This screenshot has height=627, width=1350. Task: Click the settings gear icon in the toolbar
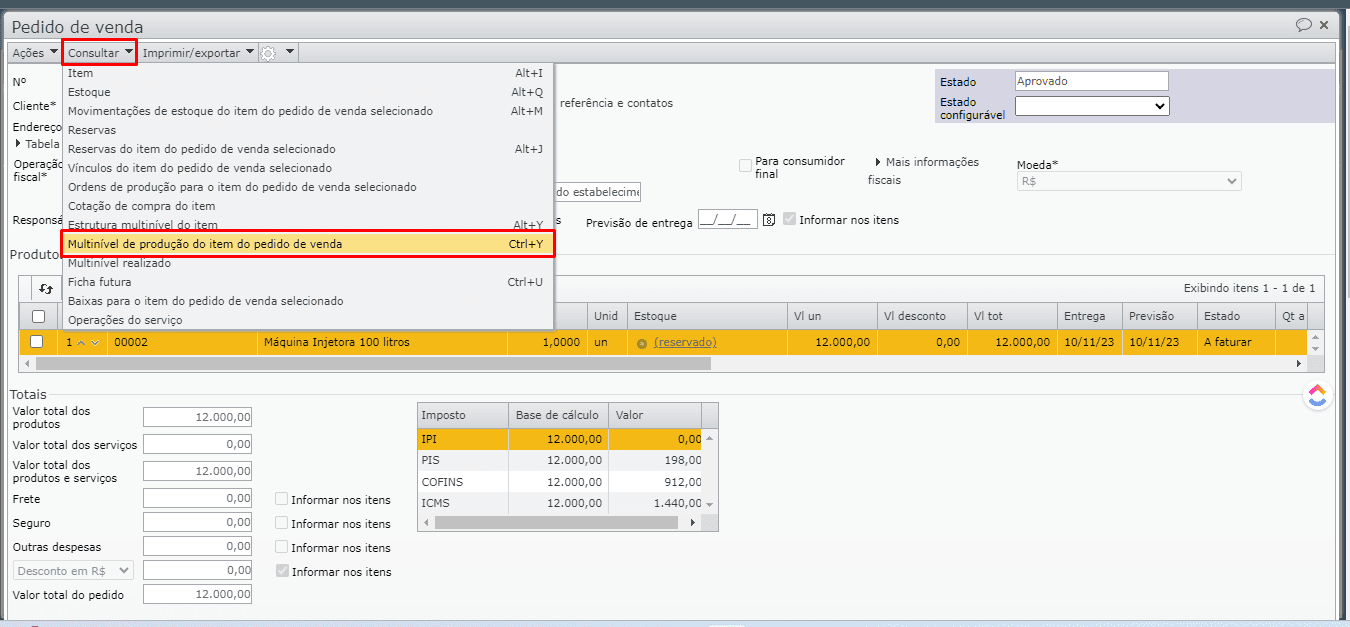(x=268, y=53)
